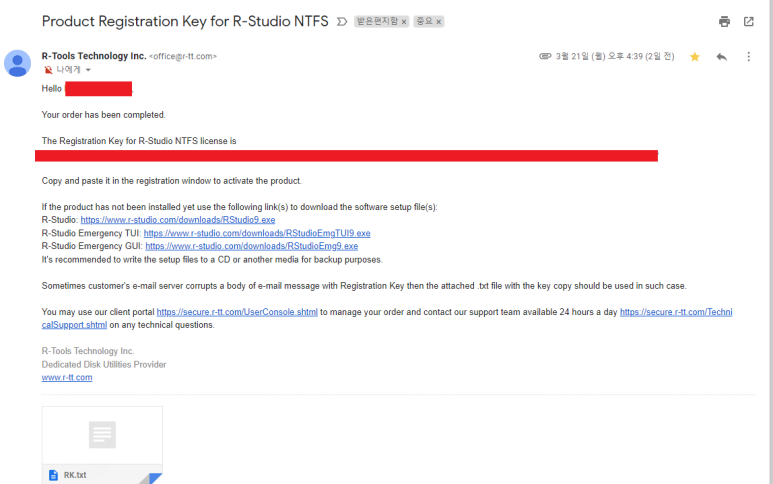Print the email with the printer icon
The image size is (773, 484).
(724, 22)
